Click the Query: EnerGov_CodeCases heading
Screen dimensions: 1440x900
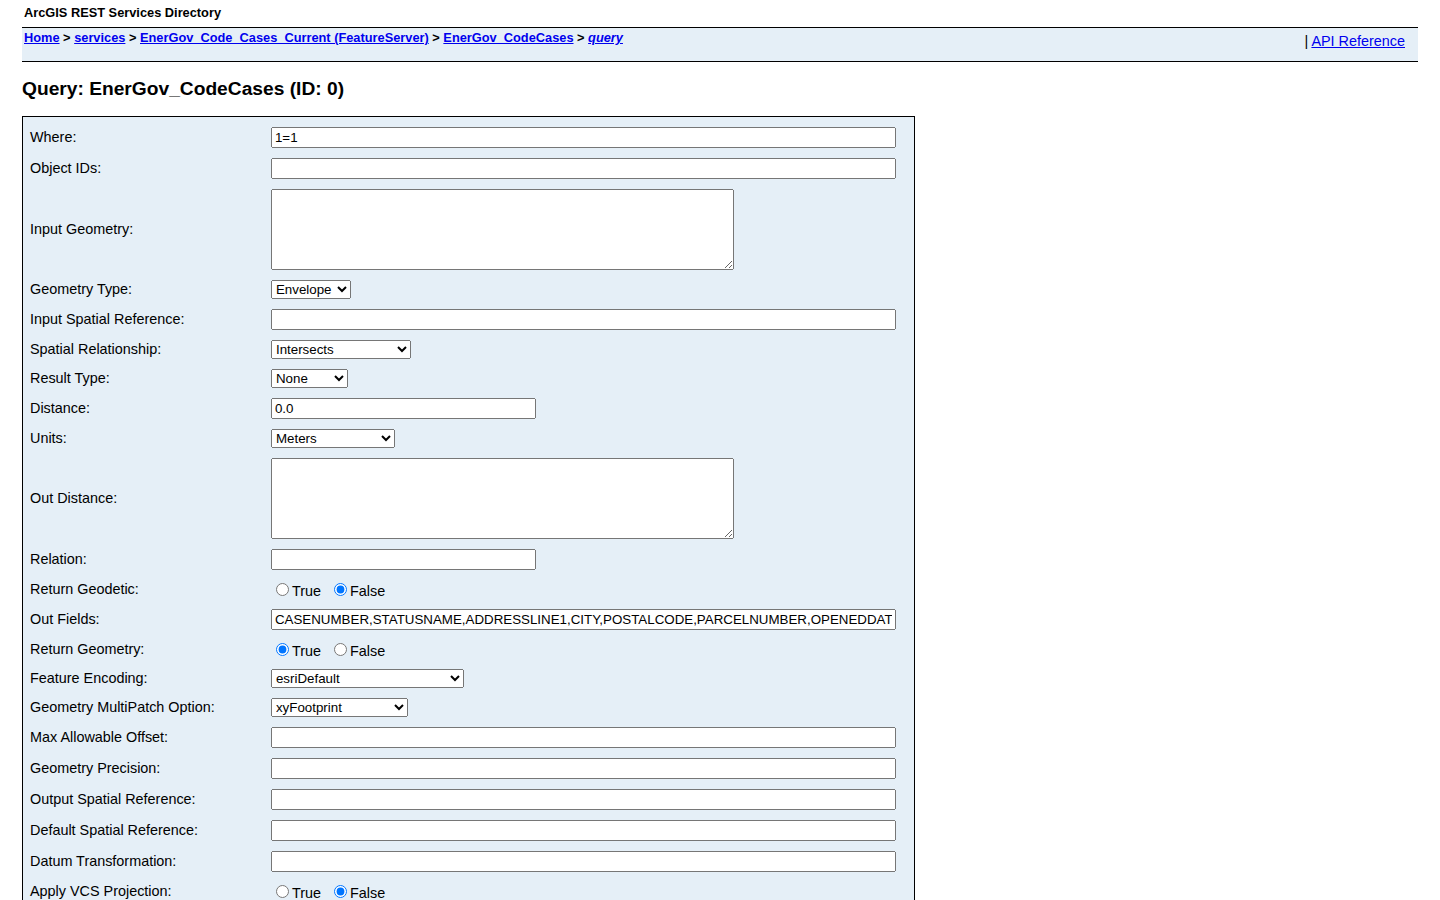click(183, 89)
